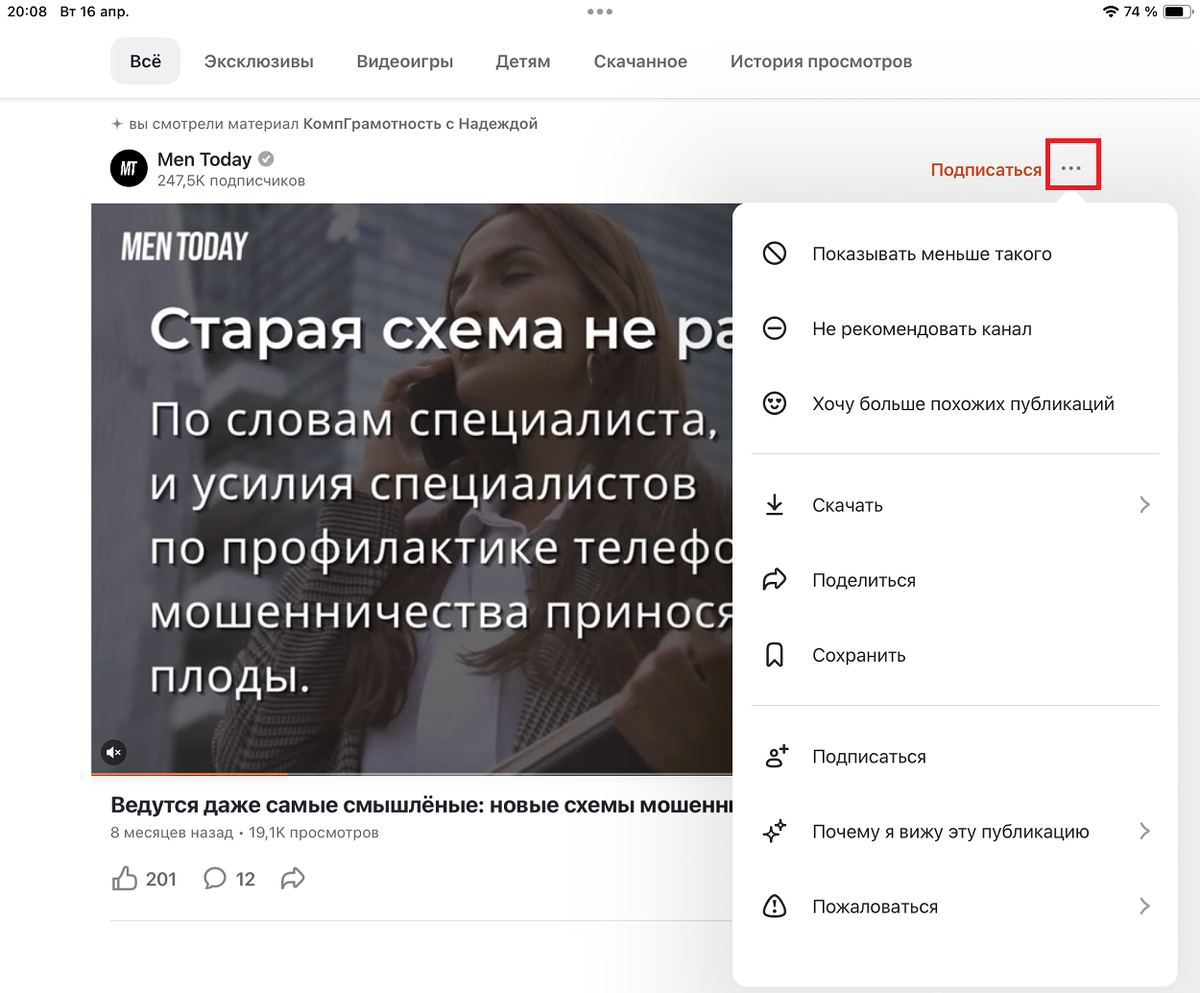Click the orange Подписаться link
This screenshot has width=1200, height=993.
coord(985,169)
